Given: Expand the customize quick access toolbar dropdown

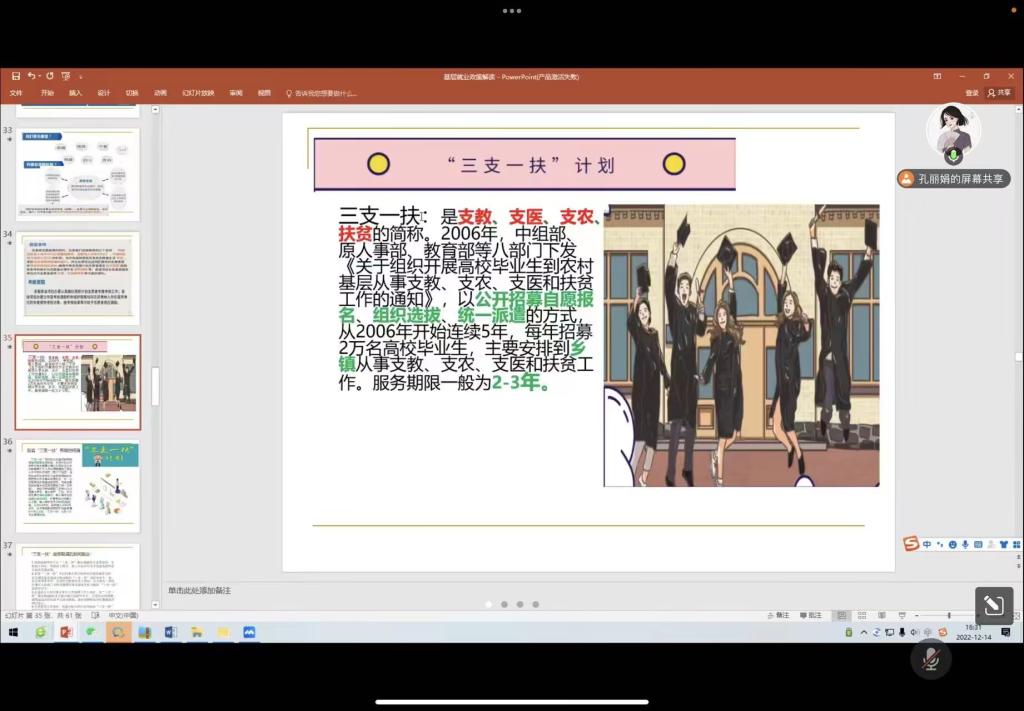Looking at the screenshot, I should 80,76.
